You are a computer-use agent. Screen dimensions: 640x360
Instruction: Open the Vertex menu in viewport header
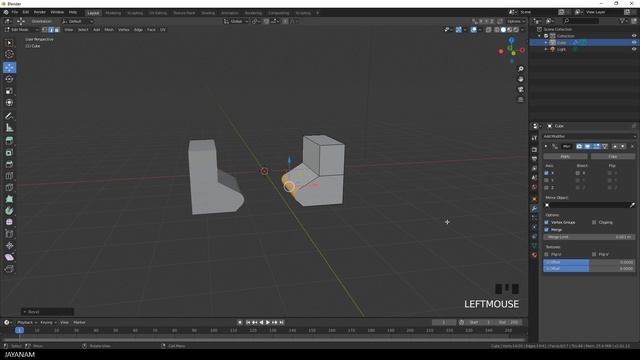coord(124,30)
